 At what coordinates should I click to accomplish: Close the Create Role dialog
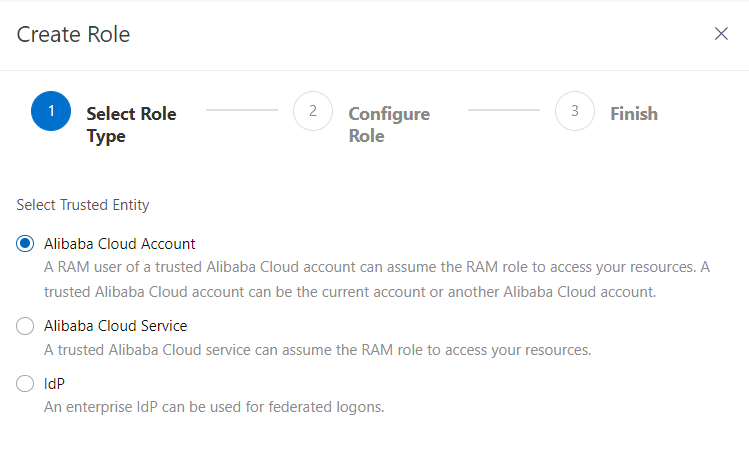[x=721, y=34]
